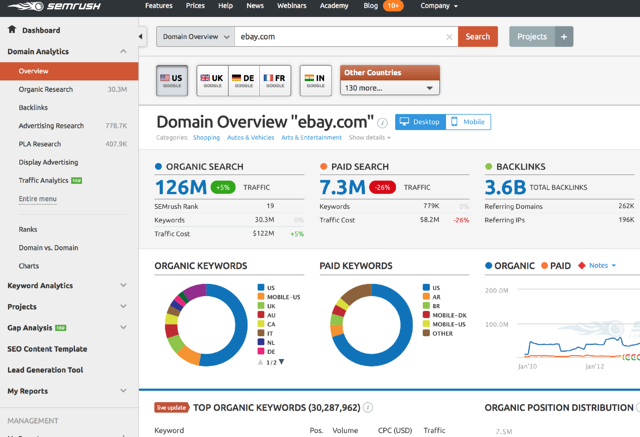
Task: Select the FR Google database
Action: (x=275, y=80)
